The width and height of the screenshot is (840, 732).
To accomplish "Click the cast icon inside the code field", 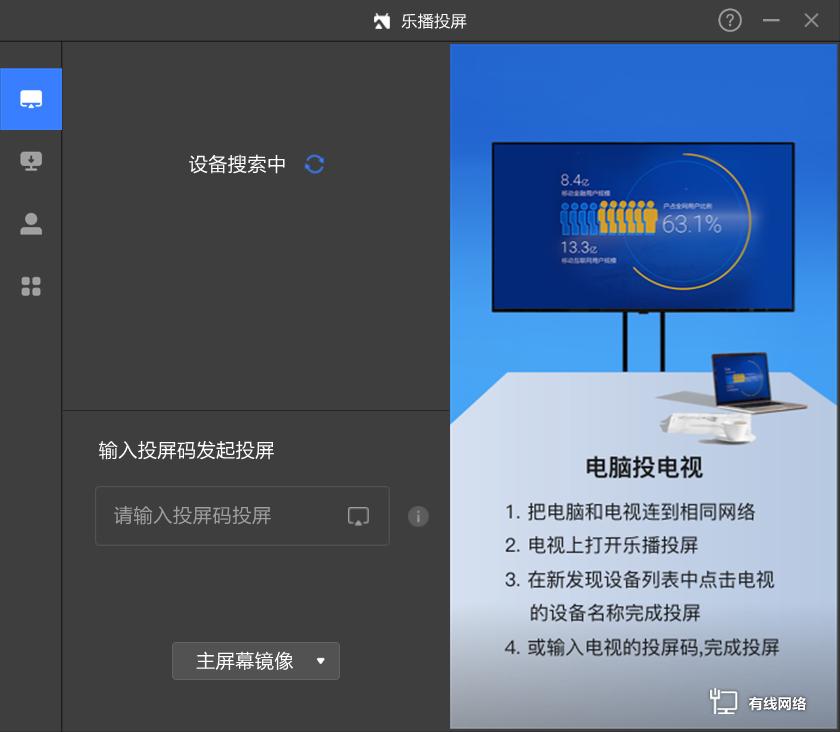I will [x=358, y=517].
